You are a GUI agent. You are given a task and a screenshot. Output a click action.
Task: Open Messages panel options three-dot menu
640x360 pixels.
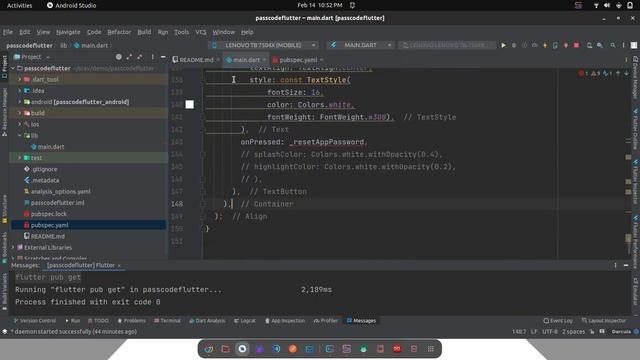[x=616, y=265]
